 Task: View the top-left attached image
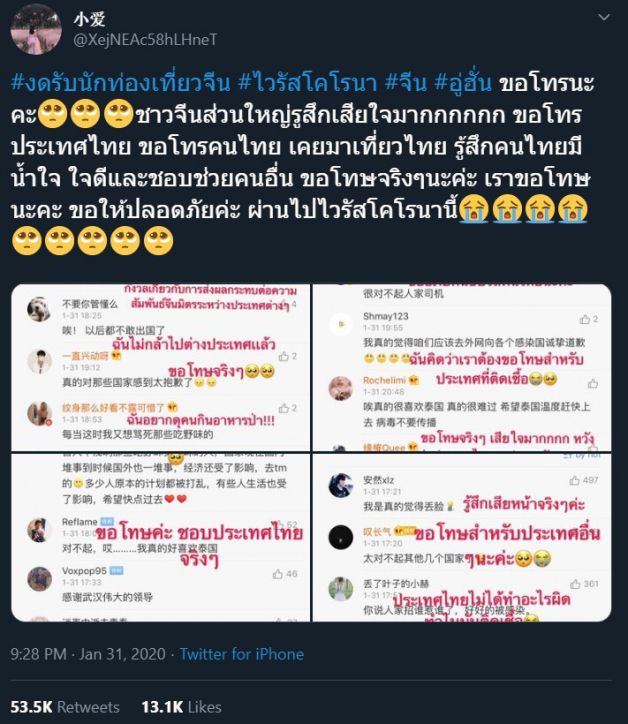[x=161, y=368]
